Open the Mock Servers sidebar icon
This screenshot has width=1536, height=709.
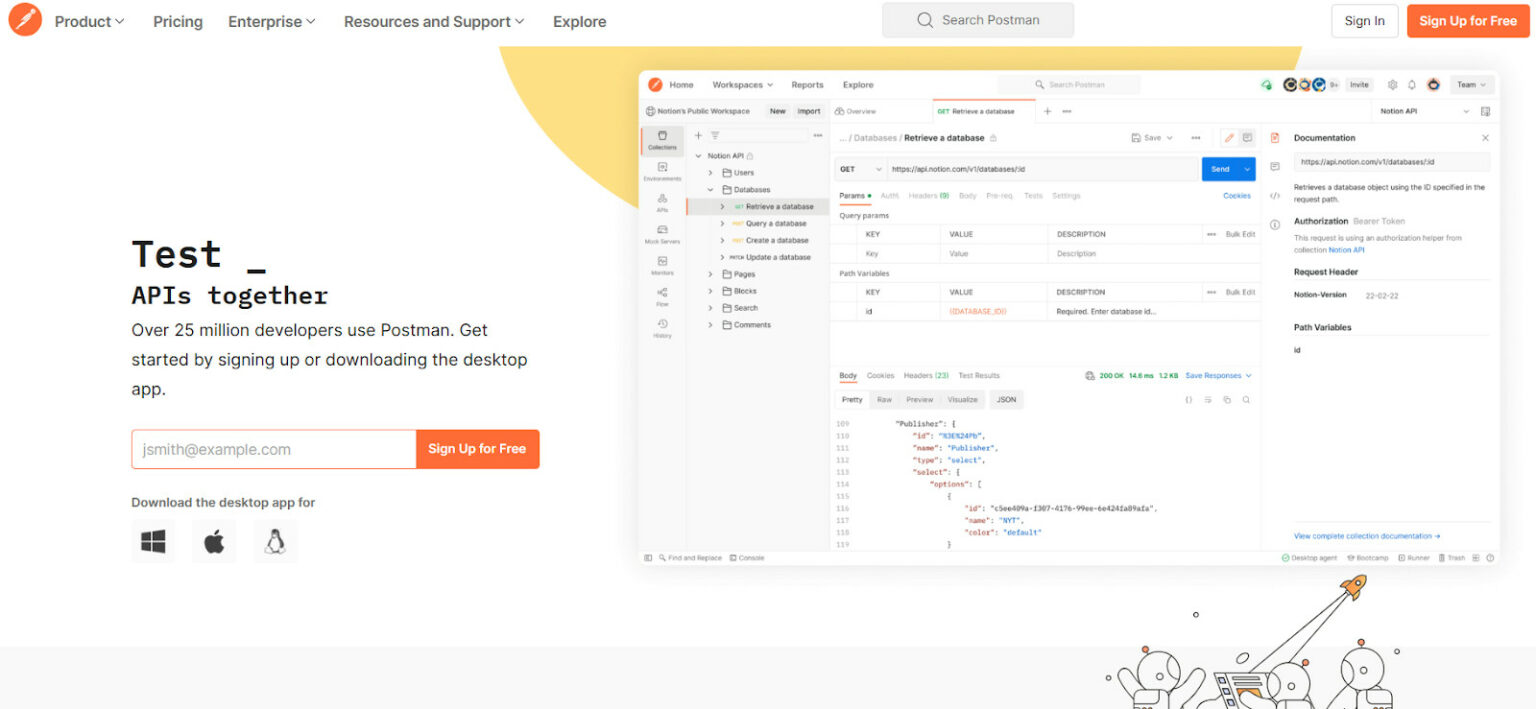coord(662,233)
